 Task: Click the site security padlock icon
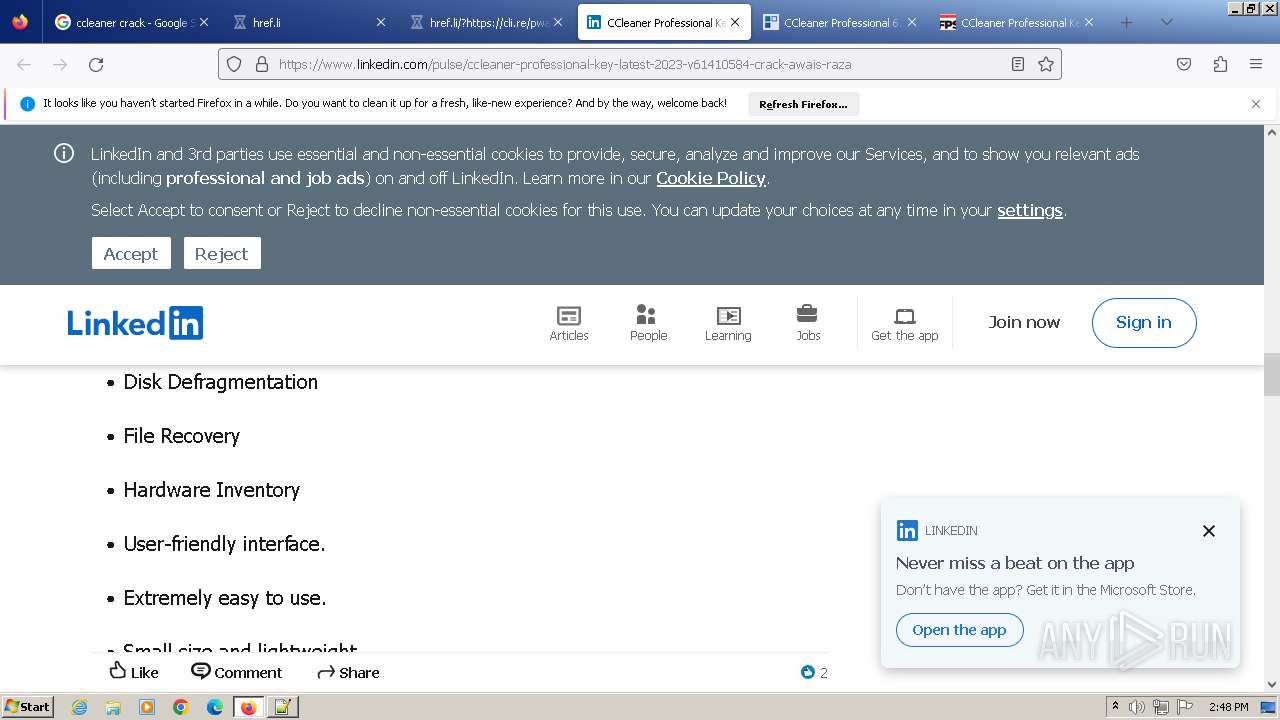(x=262, y=64)
